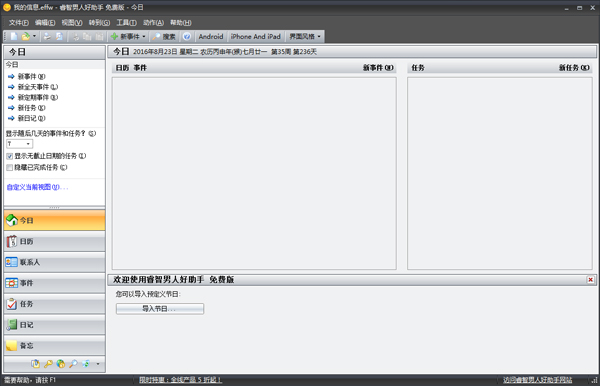600x386 pixels.
Task: Open the 动作(A) menu
Action: (153, 23)
